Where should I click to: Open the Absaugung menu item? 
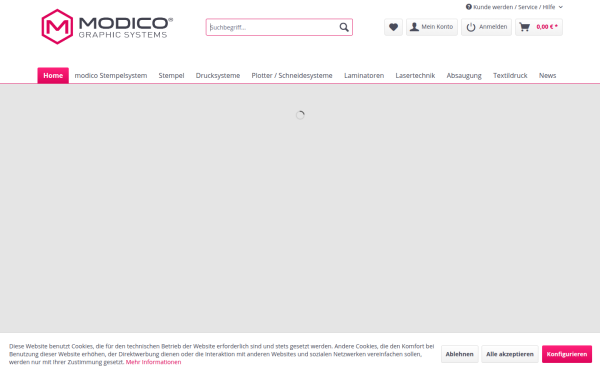[x=464, y=75]
